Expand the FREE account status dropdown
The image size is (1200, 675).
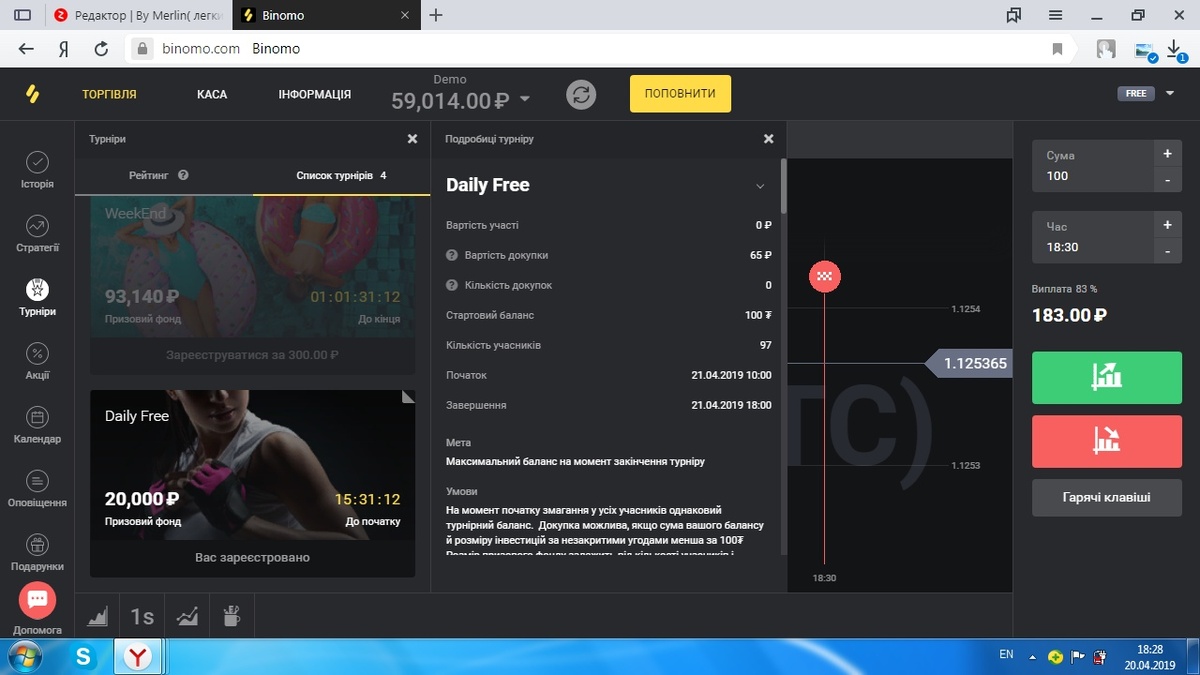1170,94
